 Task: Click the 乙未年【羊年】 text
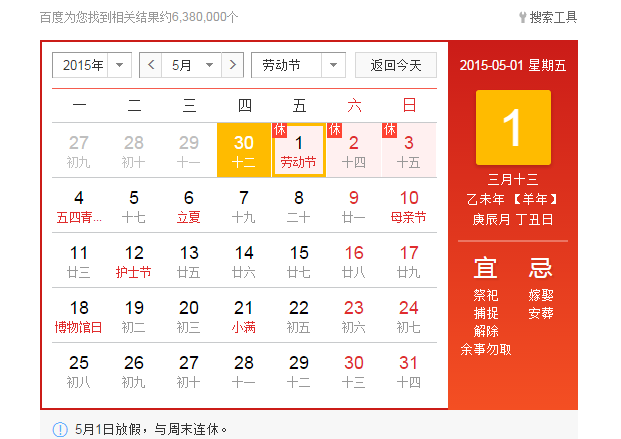point(513,199)
